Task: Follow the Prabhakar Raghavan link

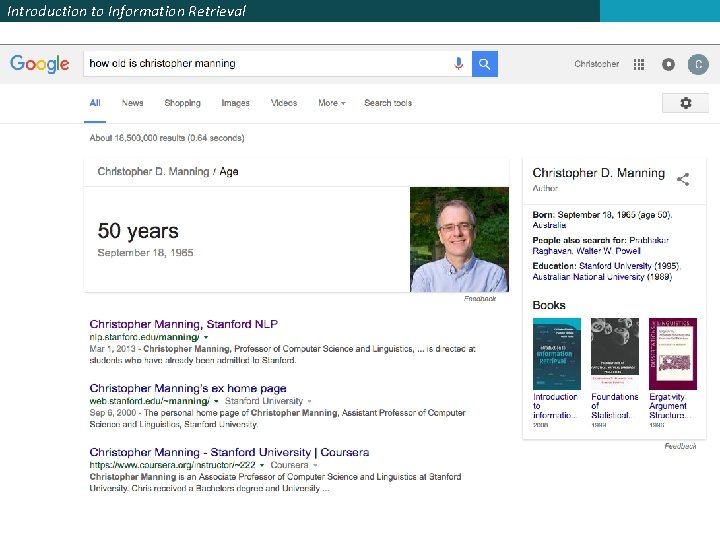Action: (x=601, y=245)
